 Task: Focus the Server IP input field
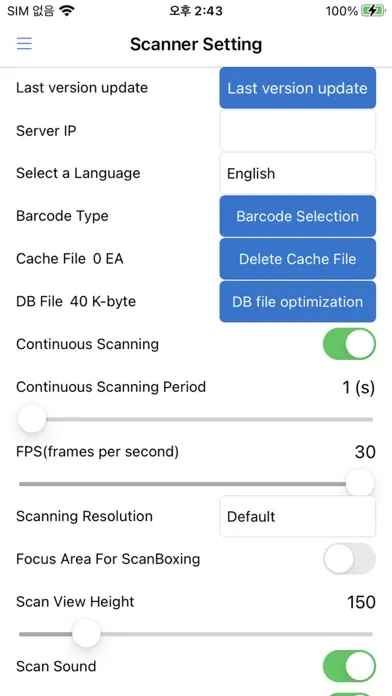pyautogui.click(x=297, y=130)
